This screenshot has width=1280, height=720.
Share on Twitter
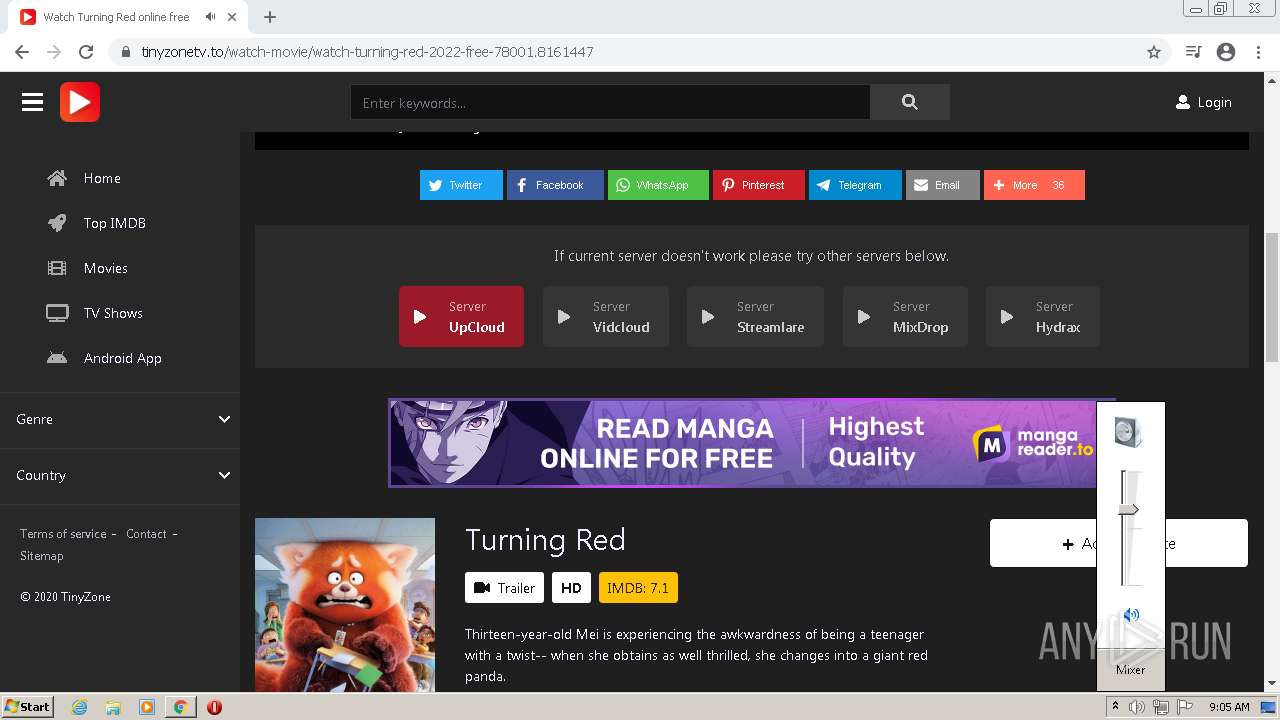tap(461, 185)
